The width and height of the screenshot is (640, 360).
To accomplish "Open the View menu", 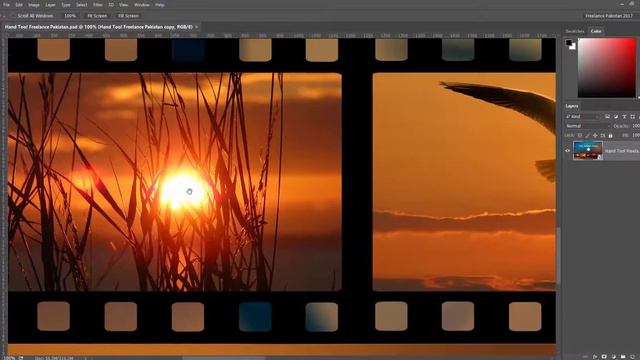I will pos(124,5).
